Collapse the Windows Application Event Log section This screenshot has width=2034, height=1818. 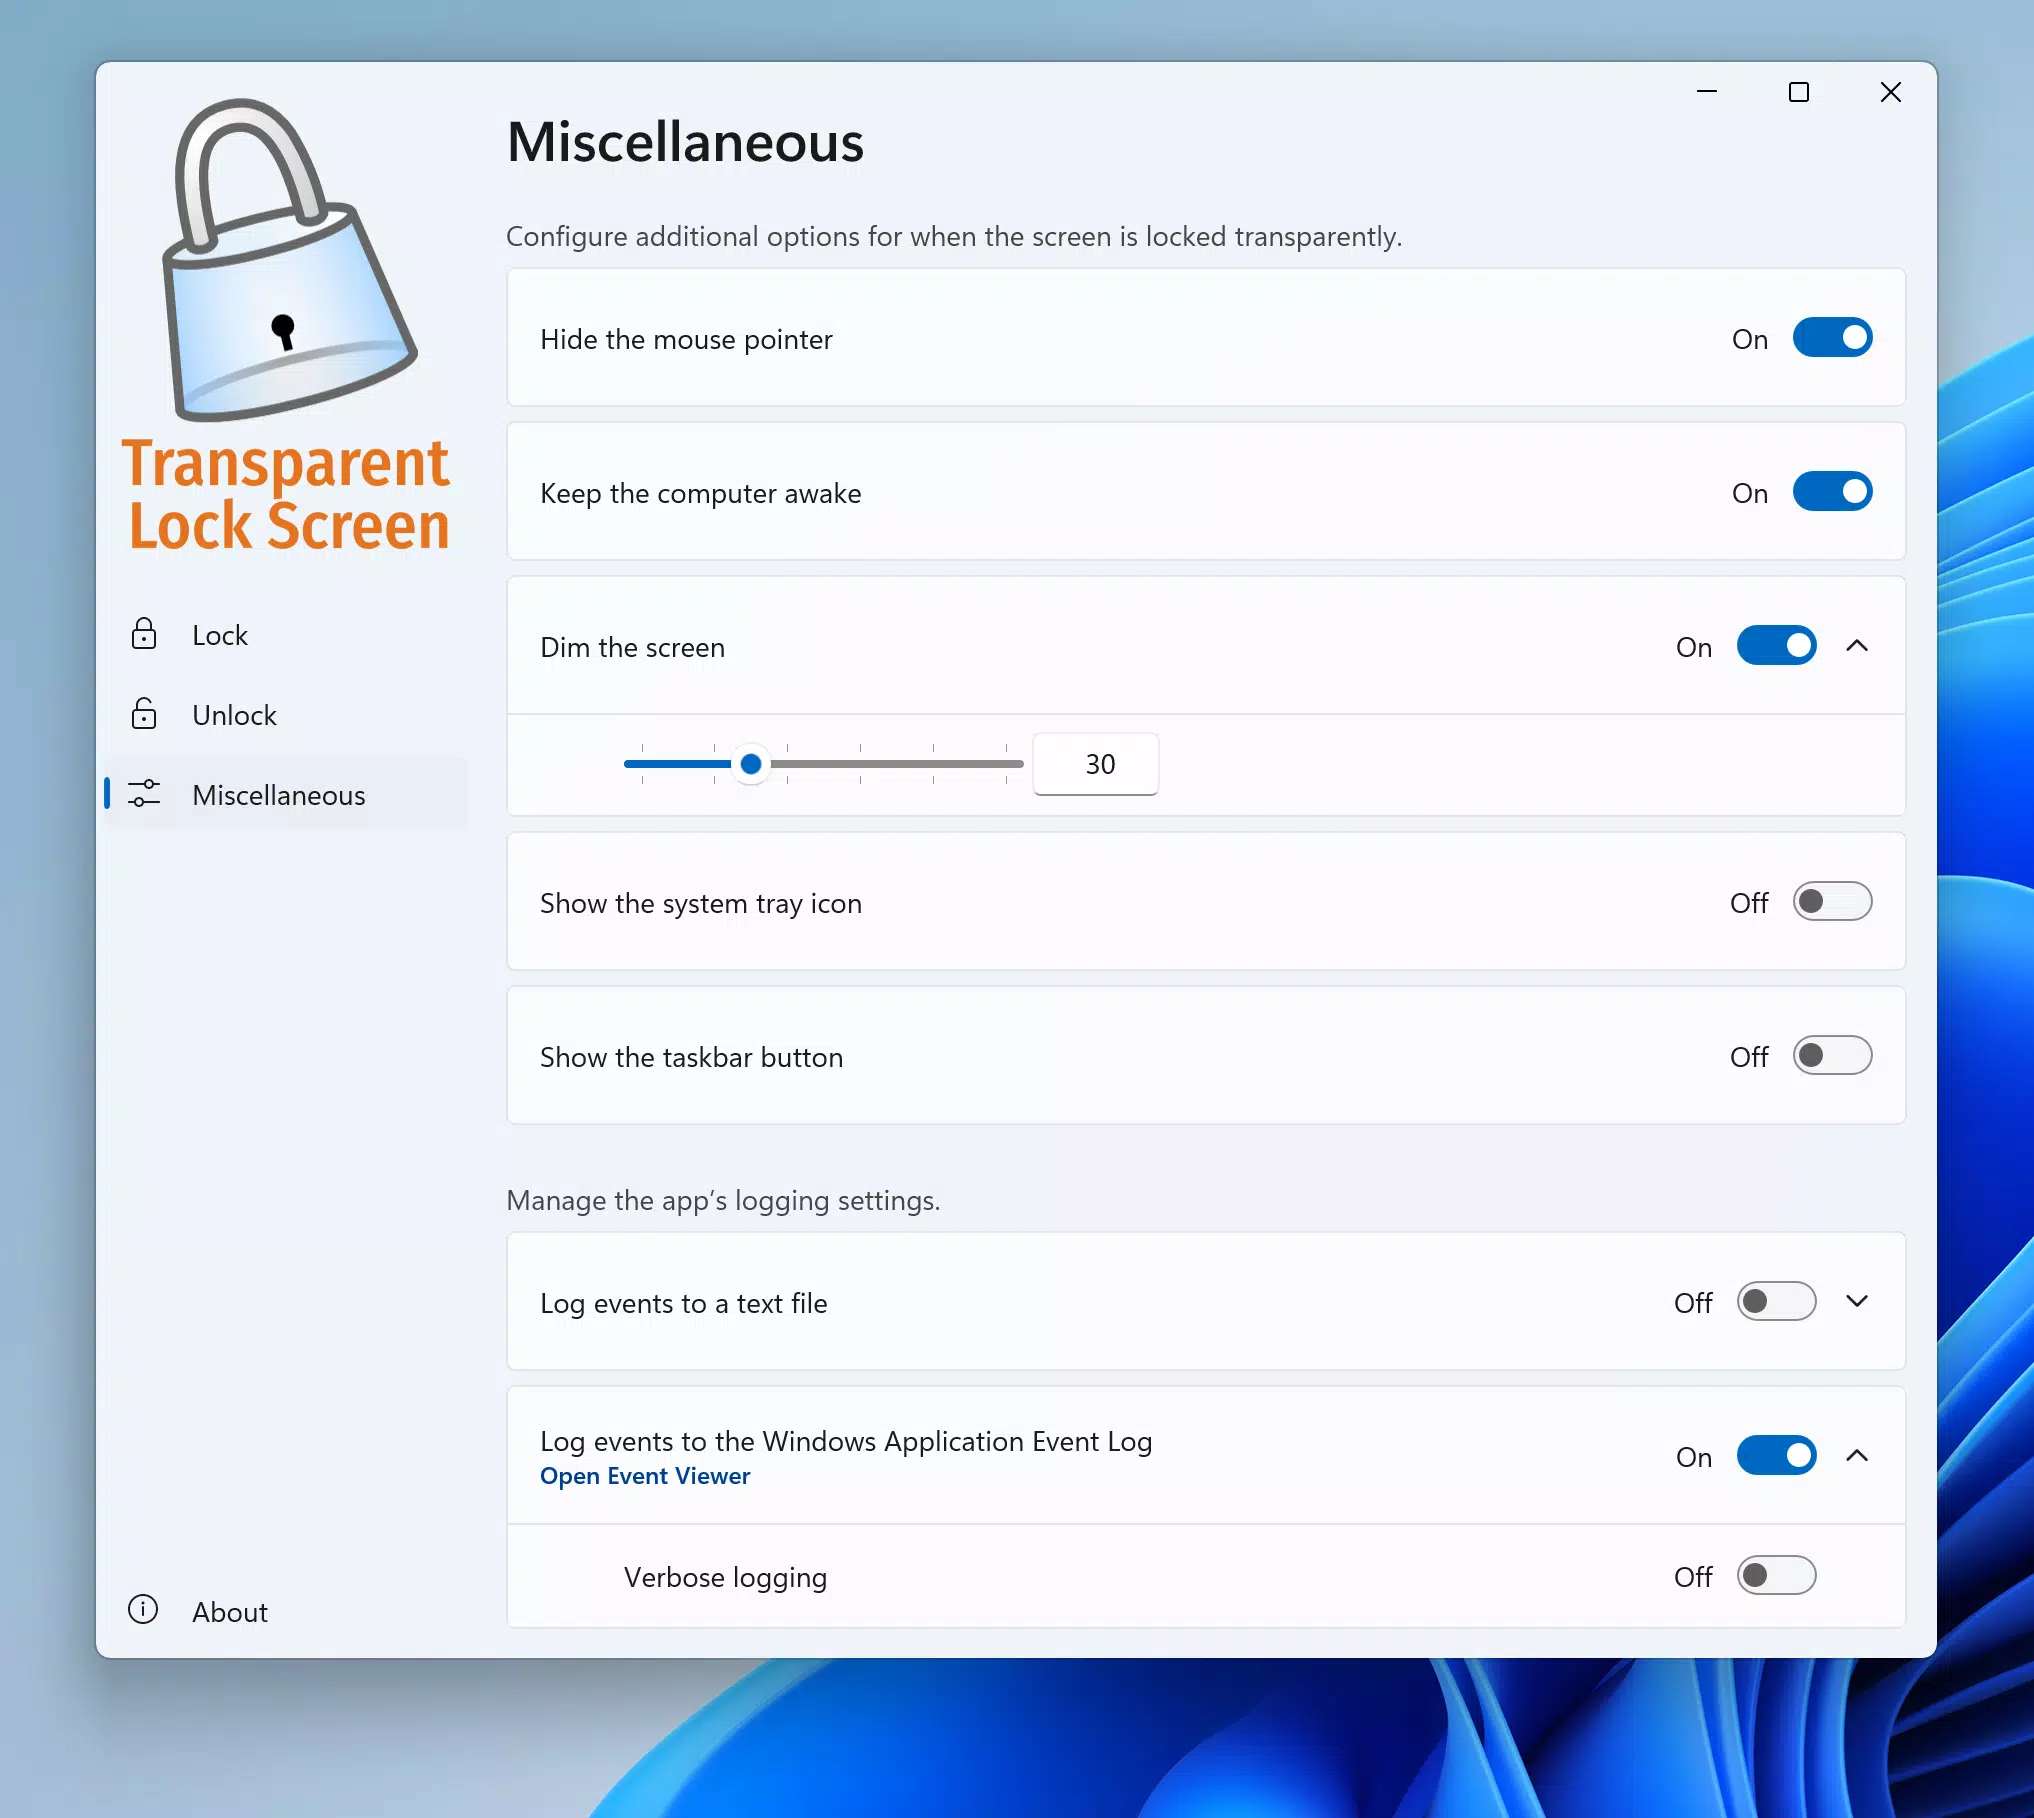pyautogui.click(x=1857, y=1456)
